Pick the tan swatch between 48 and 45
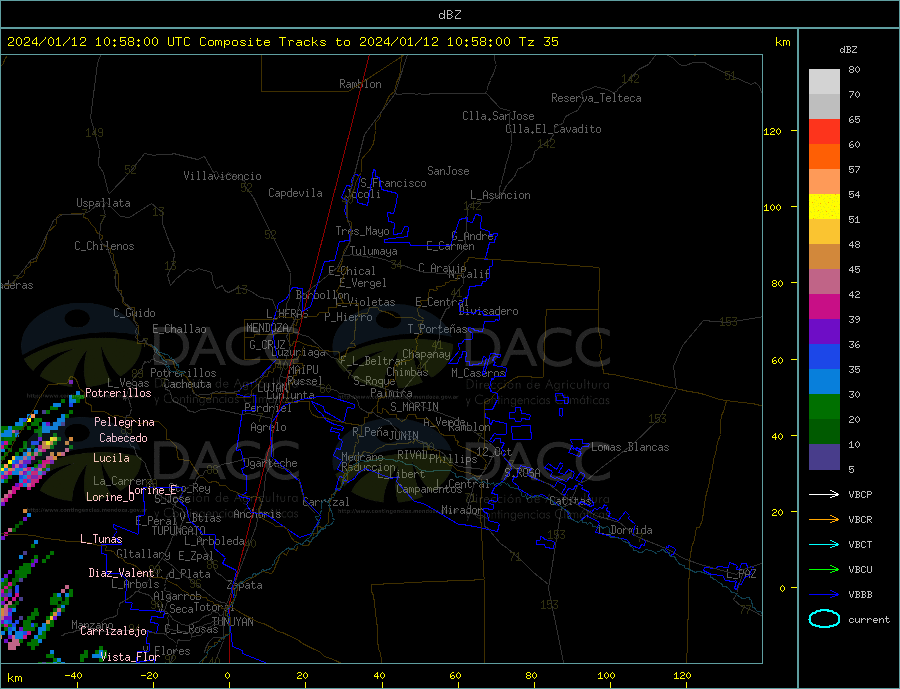The image size is (900, 689). [824, 257]
